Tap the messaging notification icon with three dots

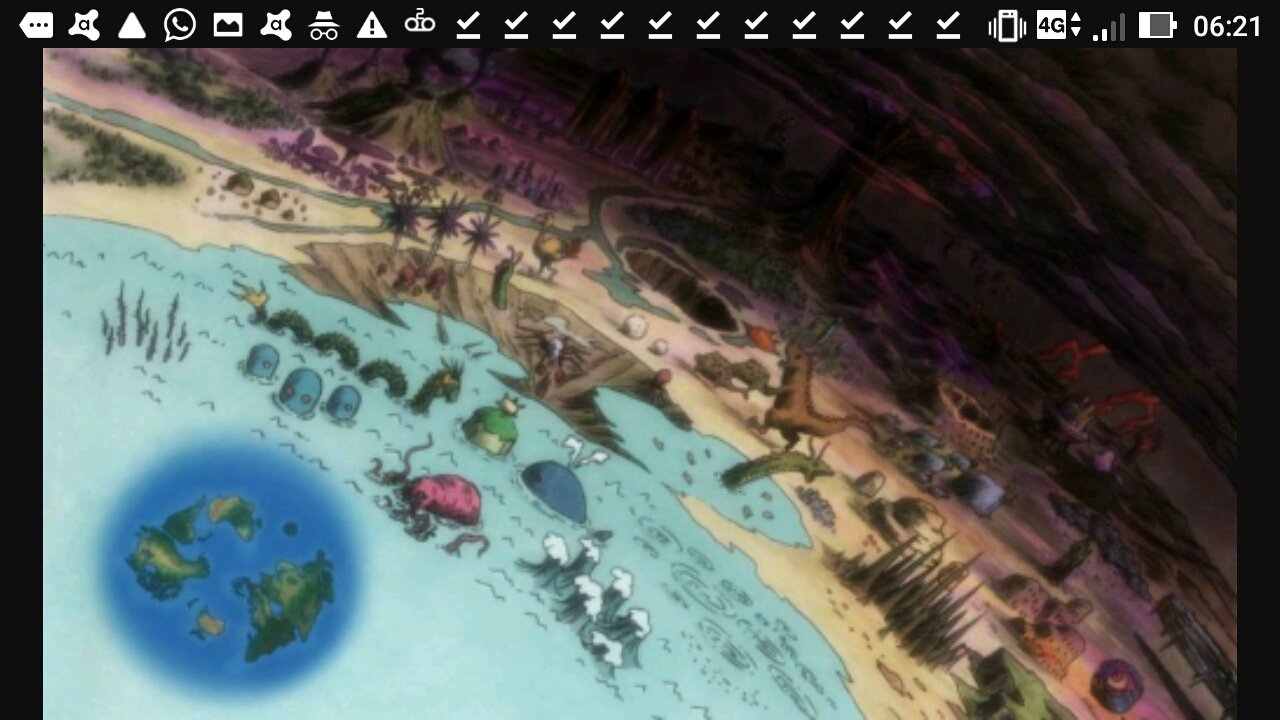[x=36, y=25]
